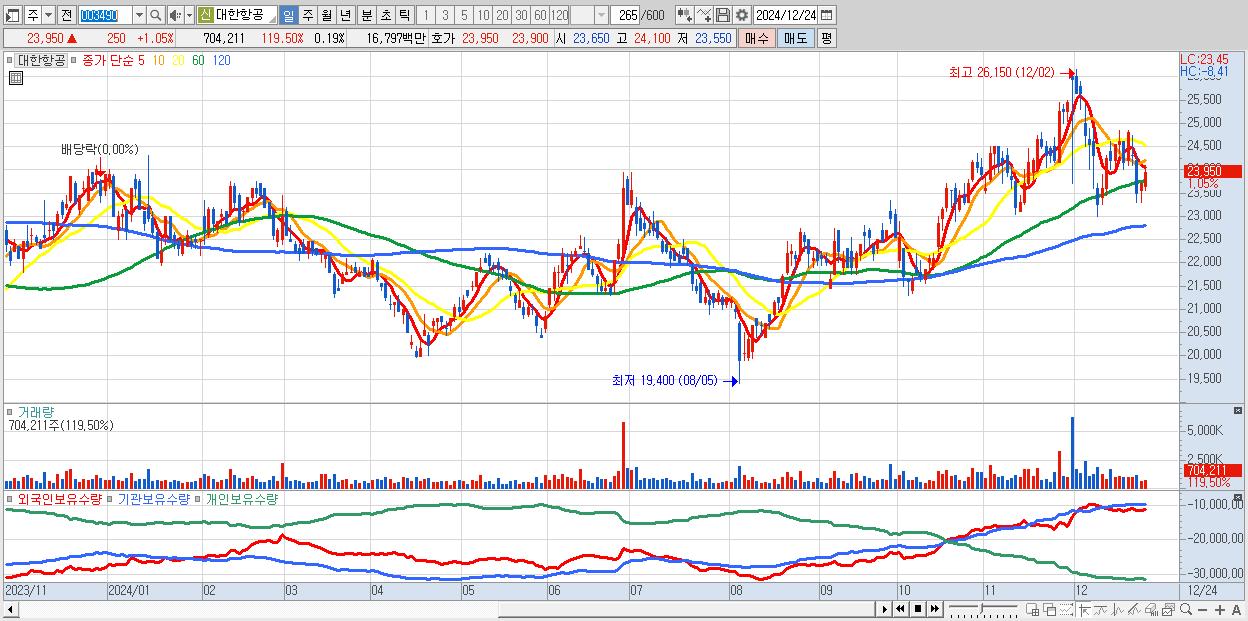Choose interval 20 button
This screenshot has height=621, width=1248.
502,16
